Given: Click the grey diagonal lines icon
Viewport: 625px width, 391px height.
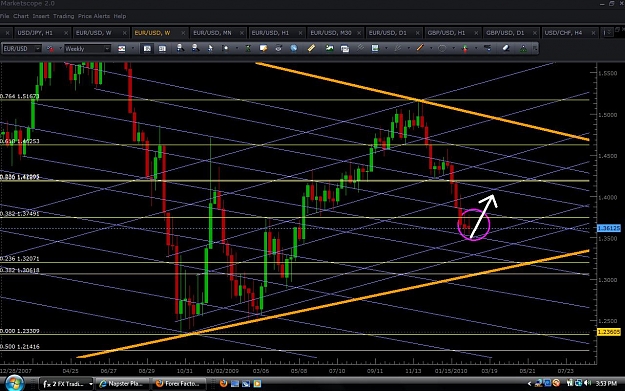Looking at the screenshot, I should [360, 48].
